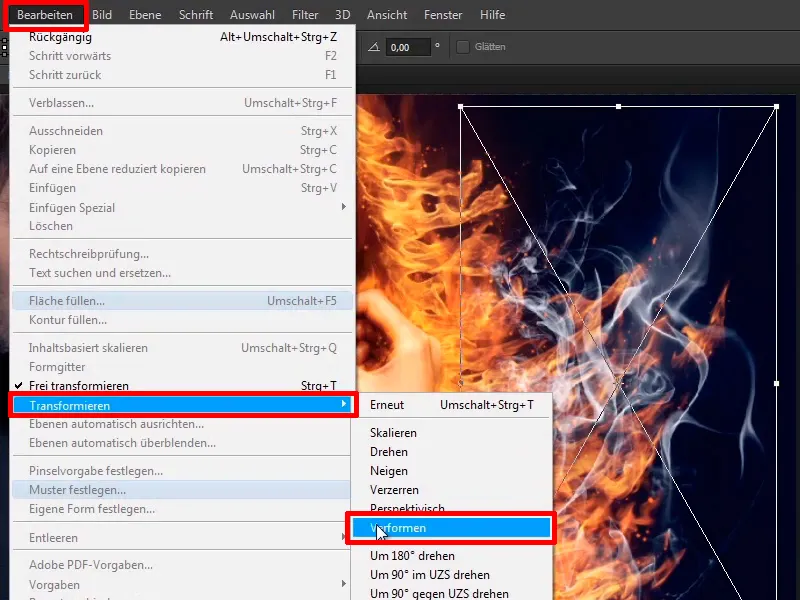Select Um 90° im UZS drehen
800x600 pixels.
coord(451,574)
